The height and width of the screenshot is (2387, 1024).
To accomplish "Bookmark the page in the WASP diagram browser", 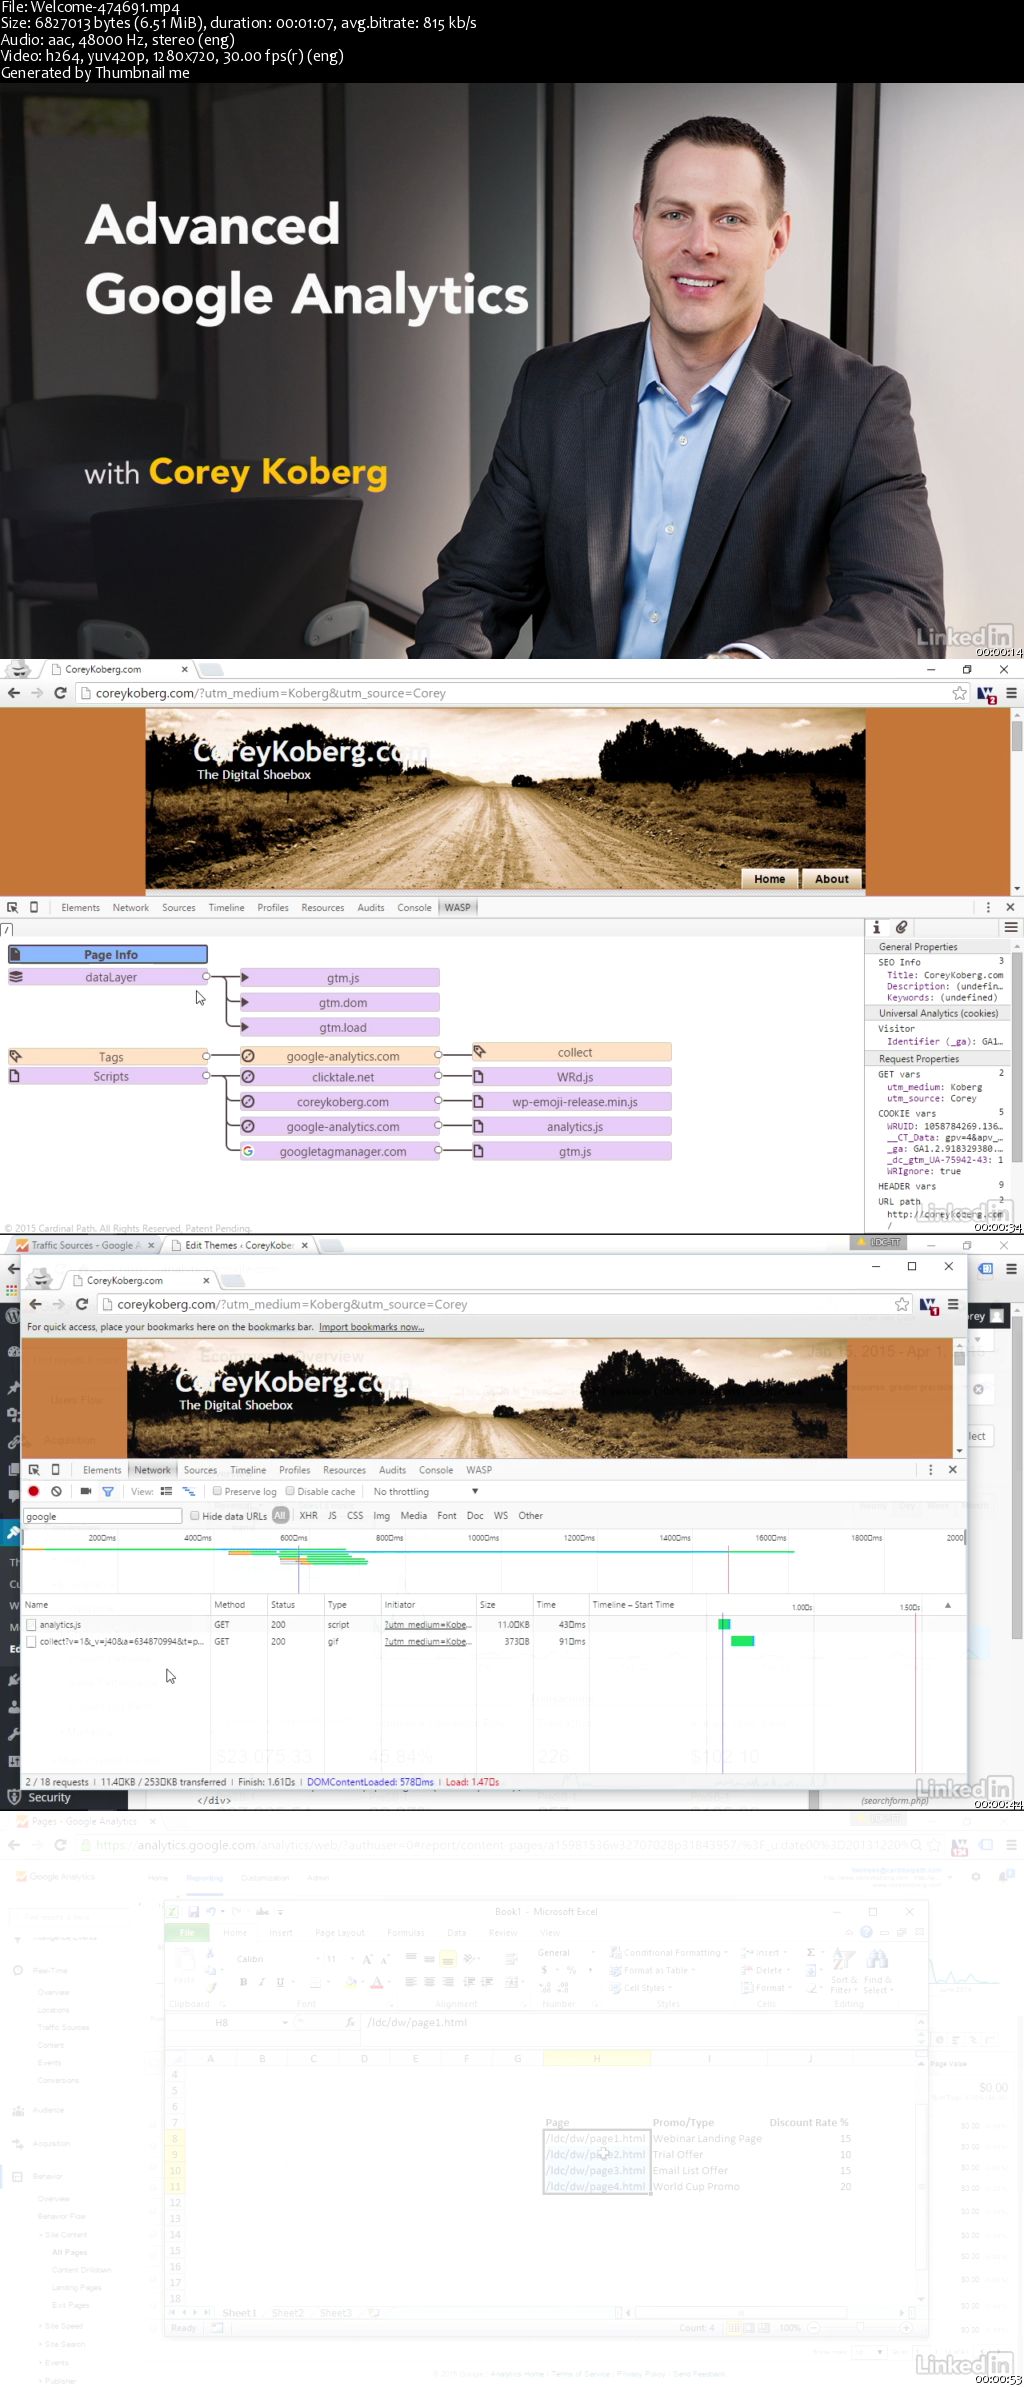I will [x=959, y=693].
